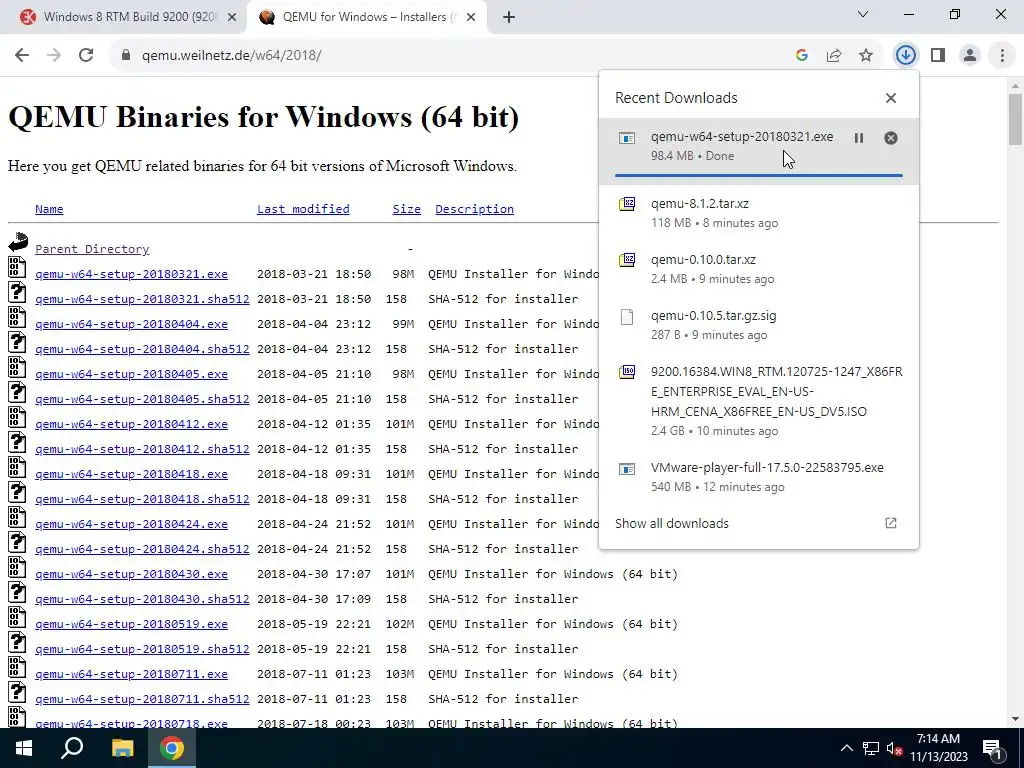Sort listing by the Name column

(49, 209)
